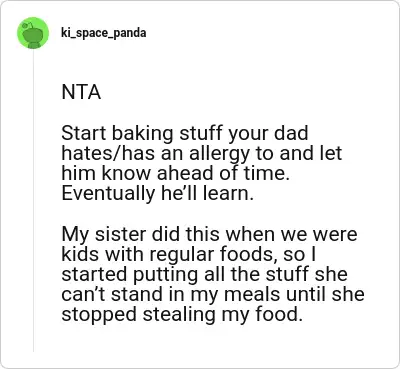Open ki_space_panda's user profile

(103, 33)
